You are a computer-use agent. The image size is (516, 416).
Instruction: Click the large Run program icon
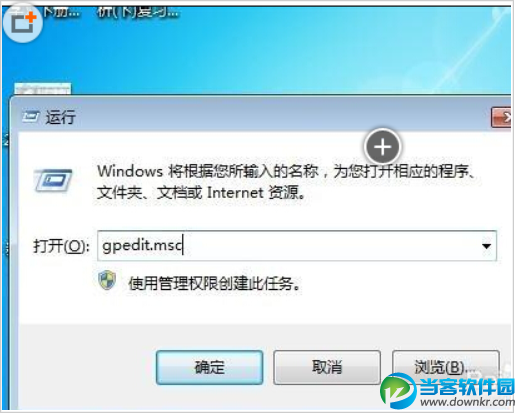tap(53, 181)
